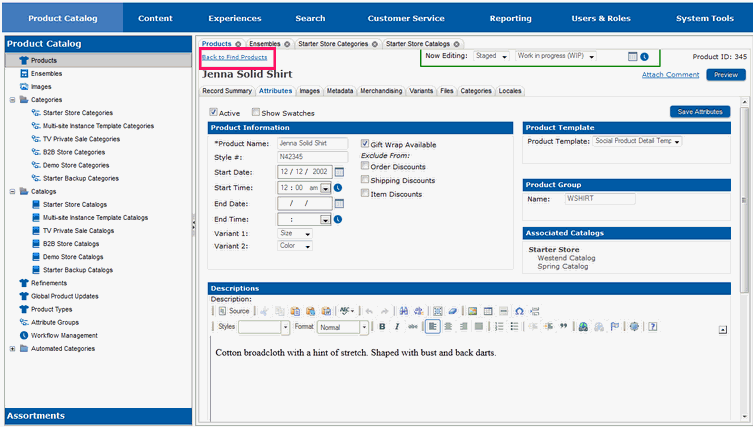
Task: Click the Replace icon in the editor
Action: (418, 311)
